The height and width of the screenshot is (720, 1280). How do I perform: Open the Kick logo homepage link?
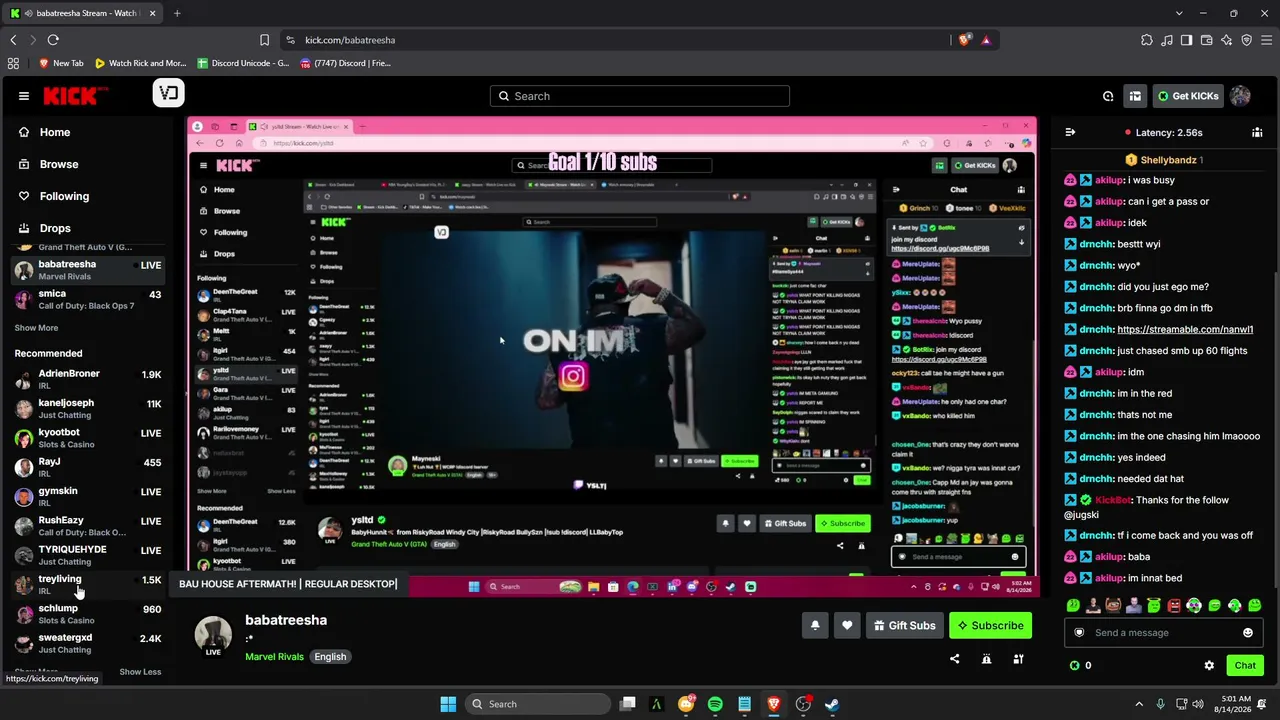pos(75,96)
